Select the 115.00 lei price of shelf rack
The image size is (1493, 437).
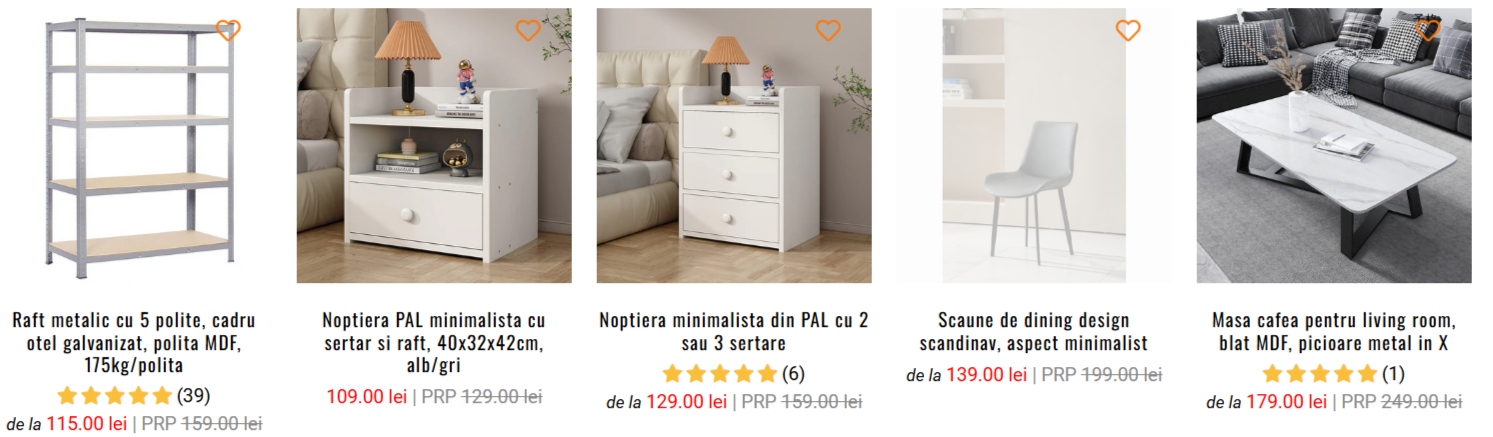coord(87,424)
